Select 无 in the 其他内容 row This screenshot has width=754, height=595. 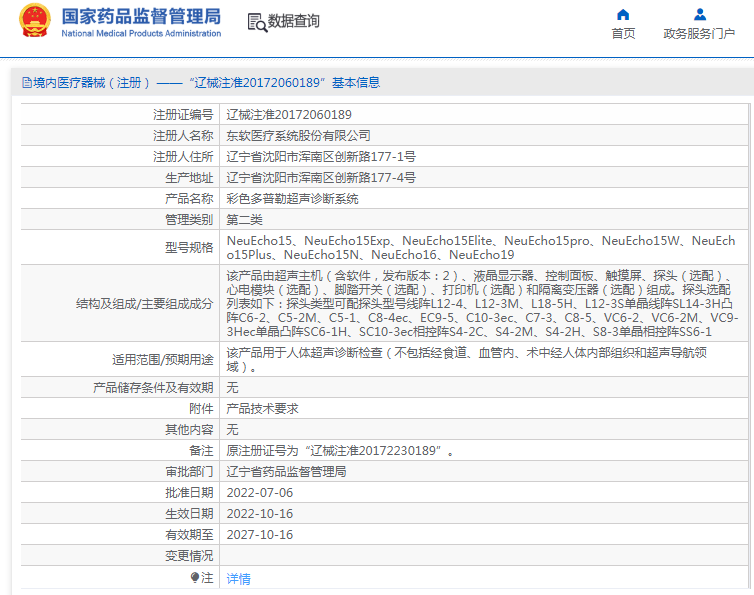tap(232, 430)
